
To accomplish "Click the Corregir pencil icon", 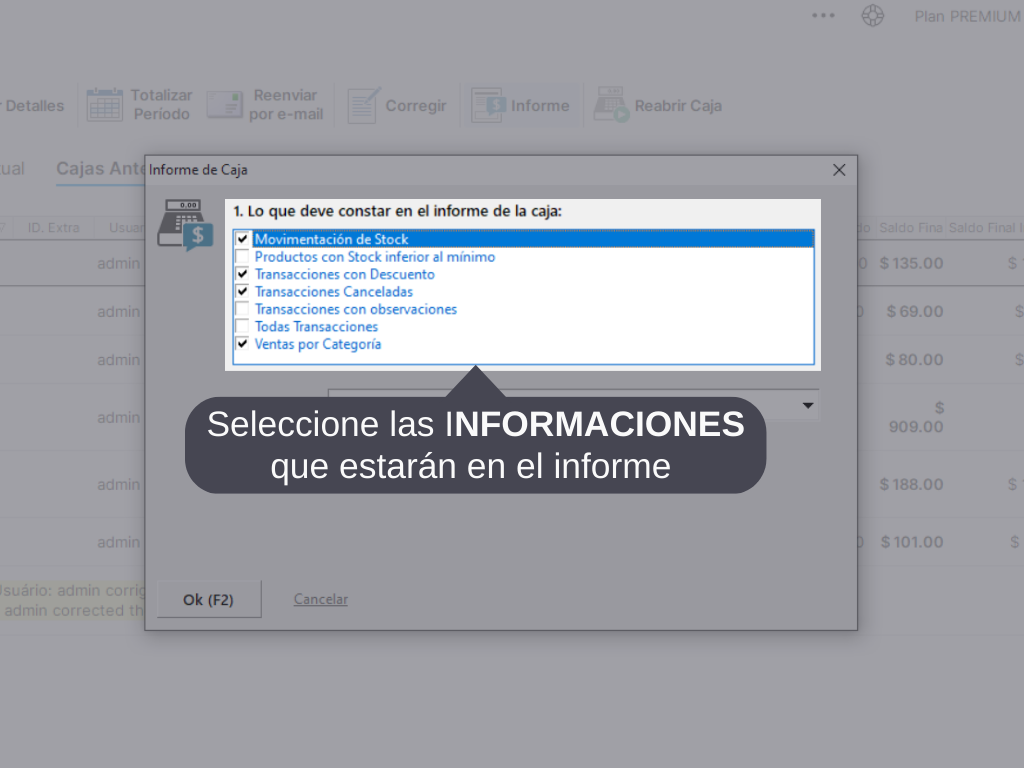I will click(x=364, y=105).
